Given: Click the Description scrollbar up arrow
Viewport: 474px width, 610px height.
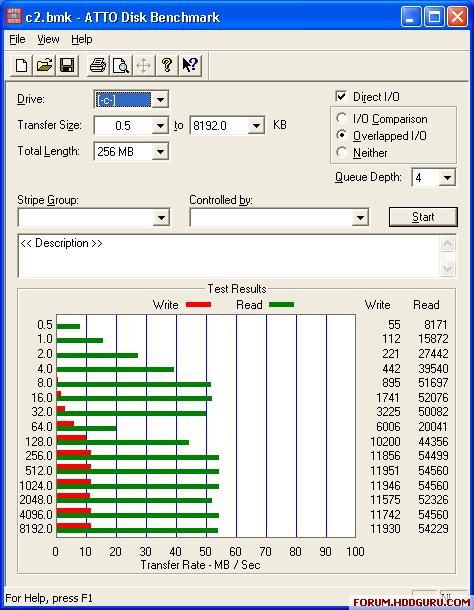Looking at the screenshot, I should [448, 244].
